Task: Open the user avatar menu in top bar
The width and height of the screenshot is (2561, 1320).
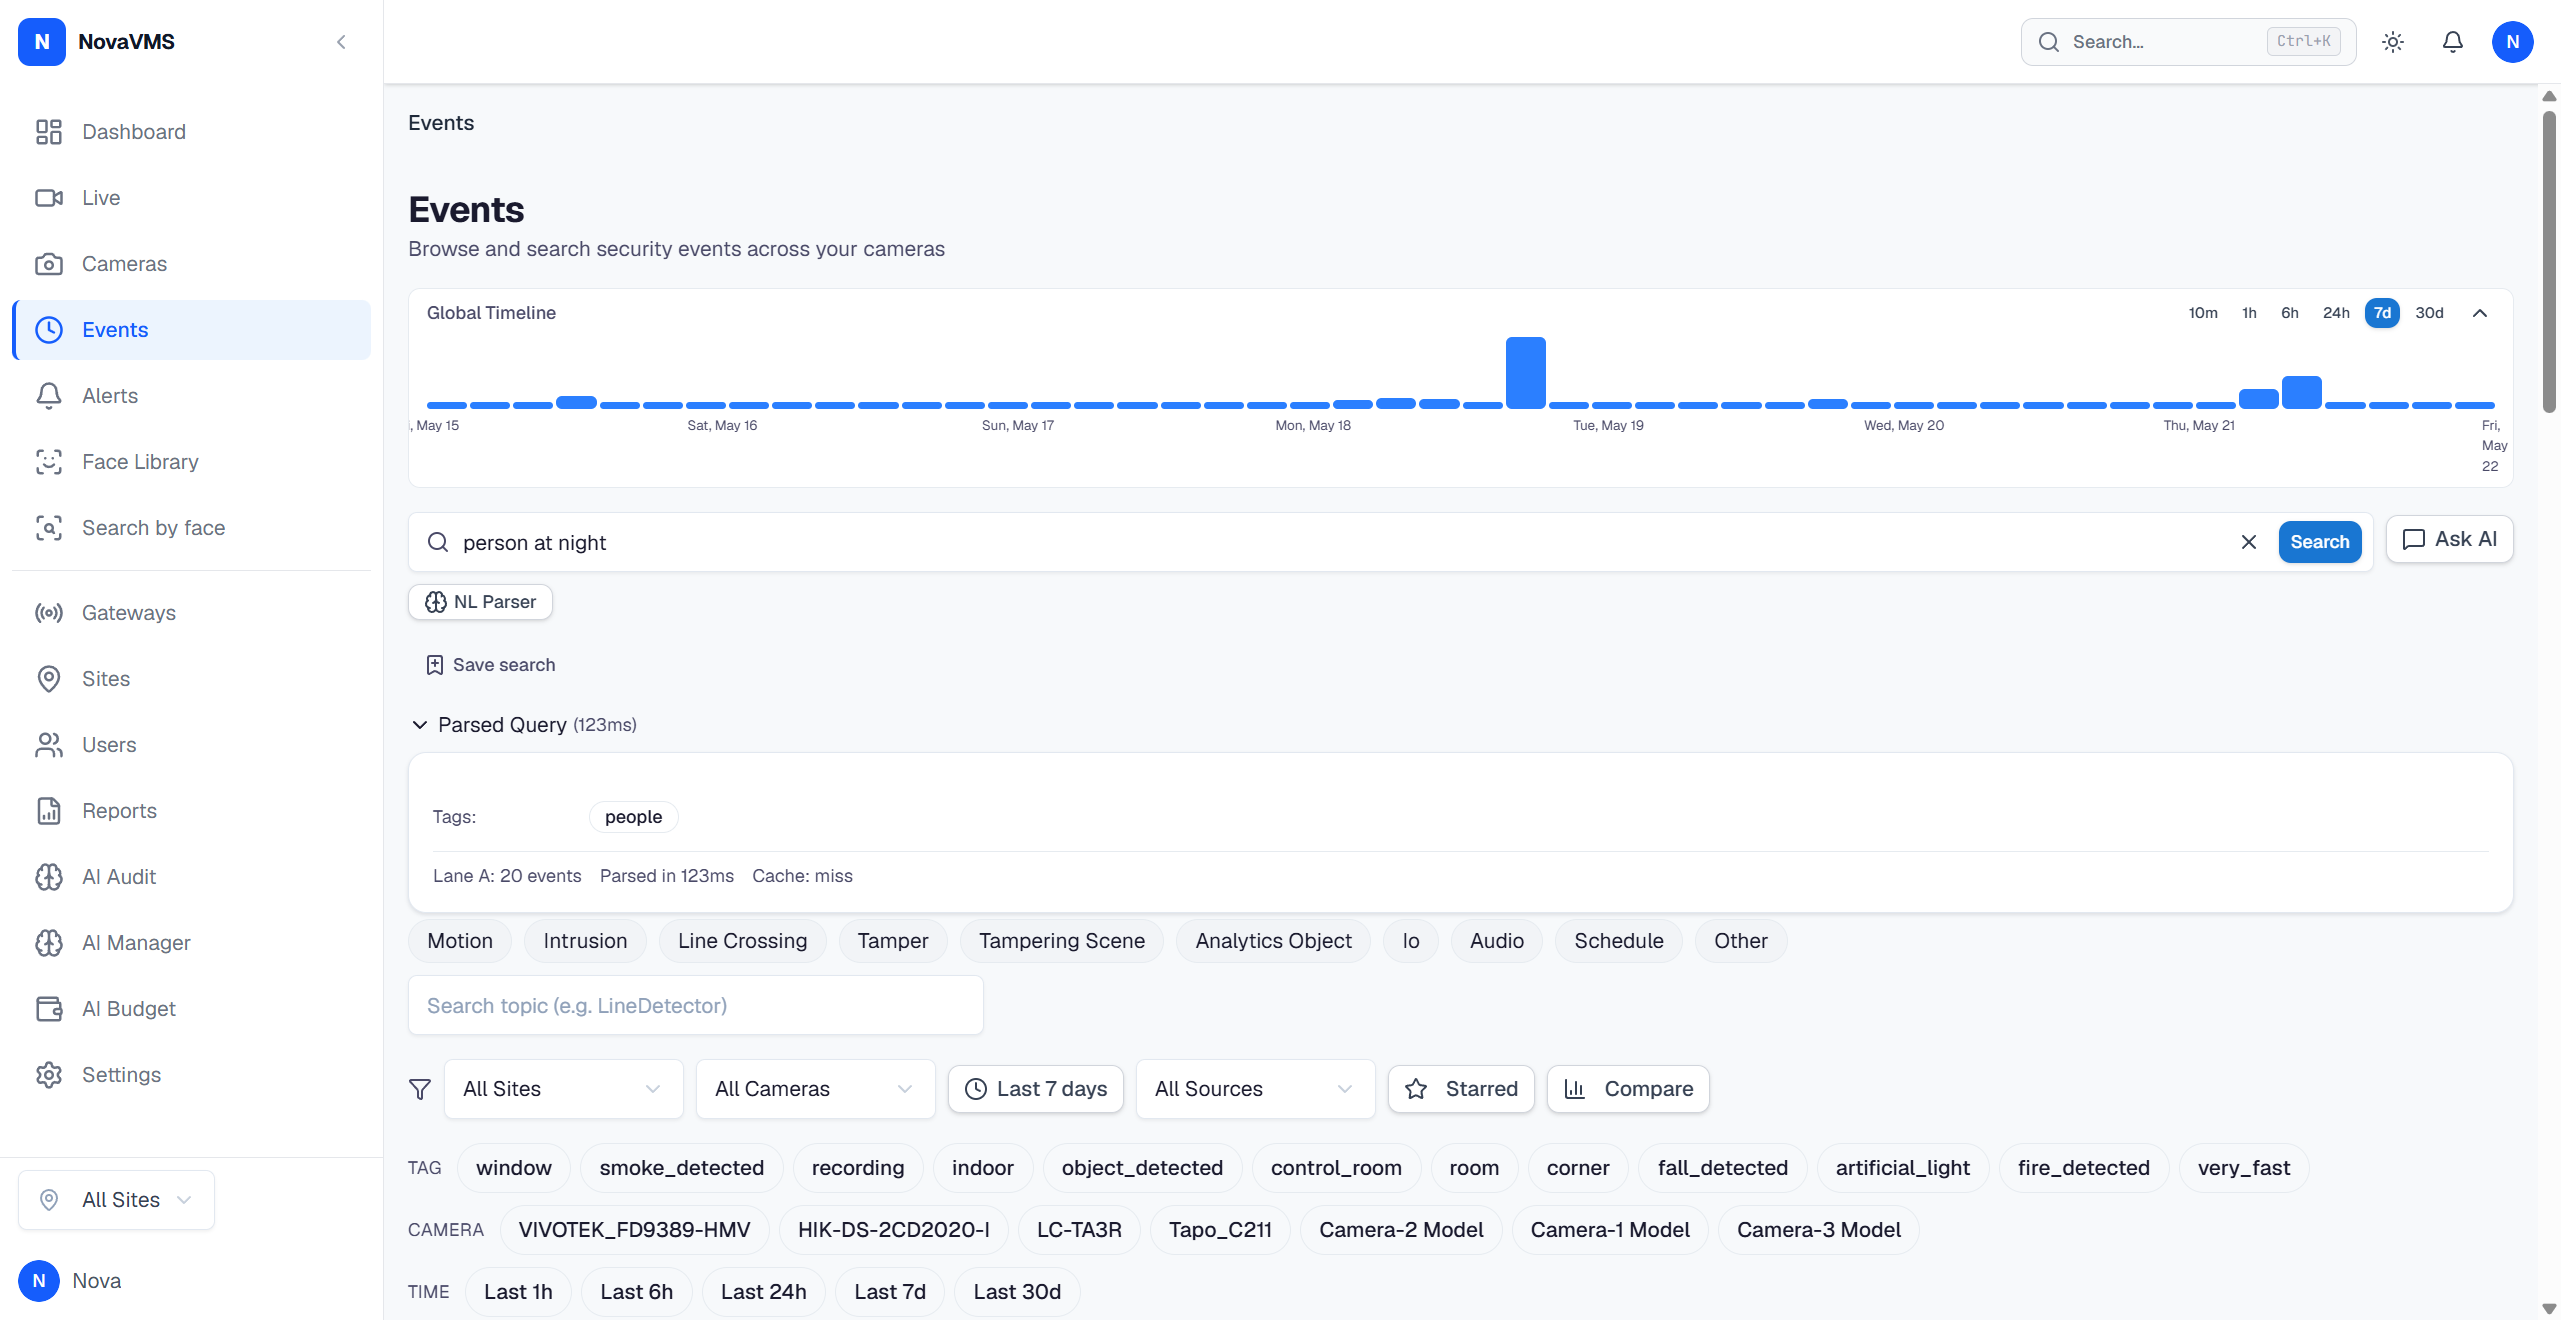Action: [x=2513, y=42]
